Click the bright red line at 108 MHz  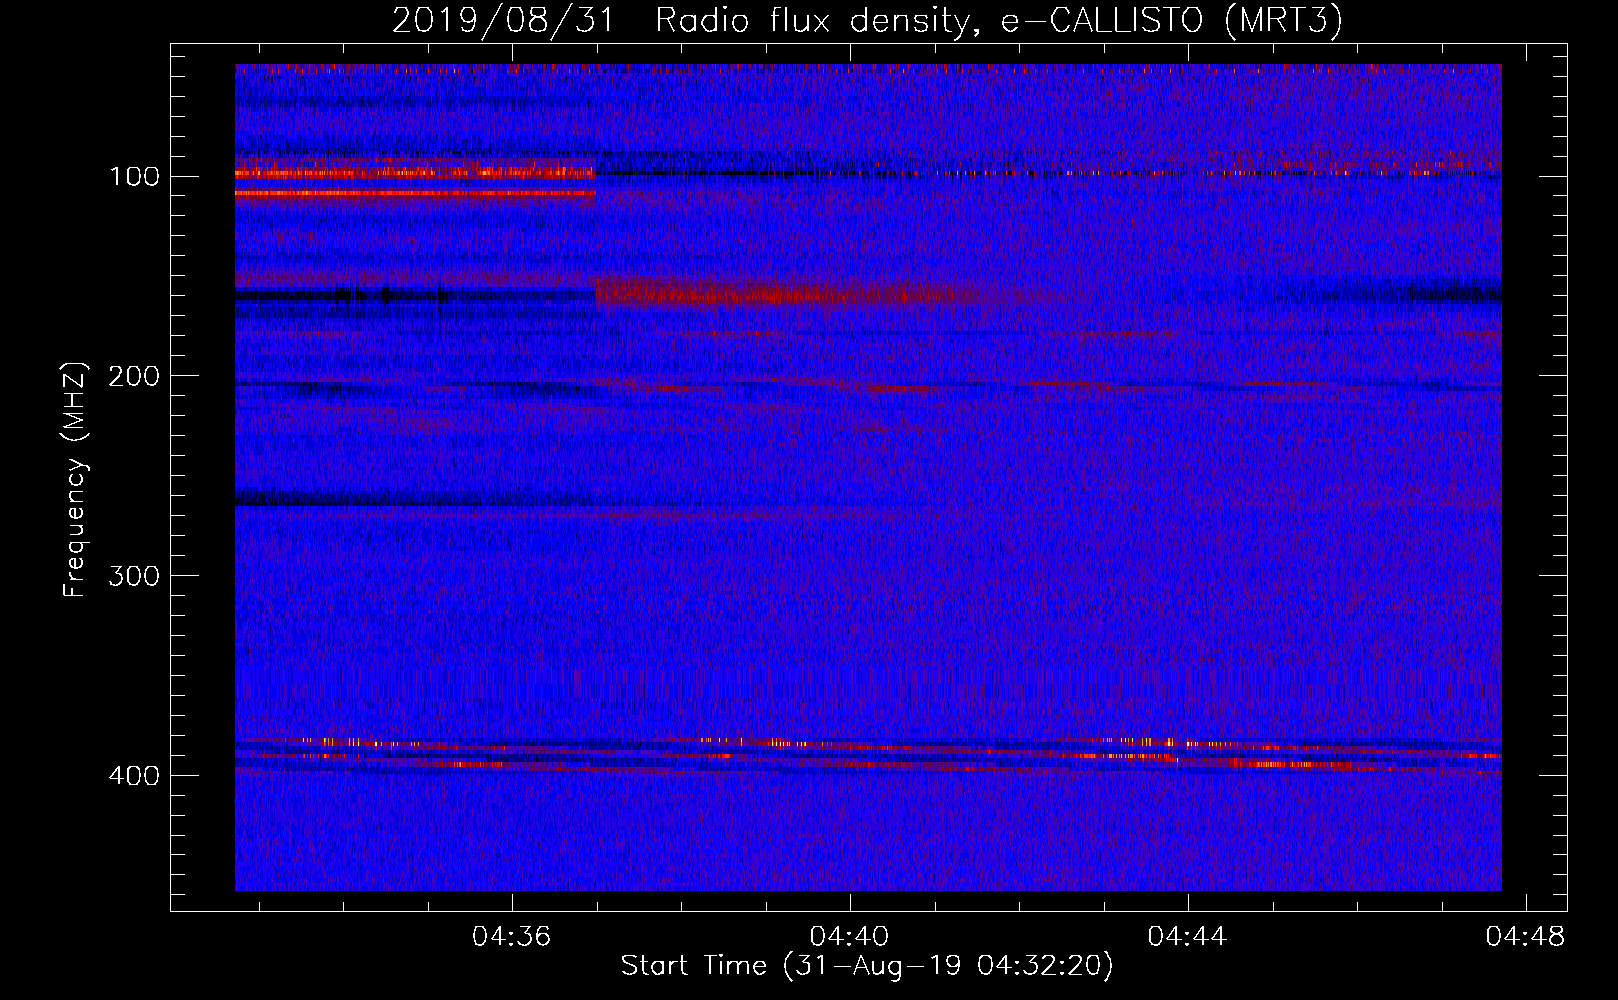tap(415, 193)
